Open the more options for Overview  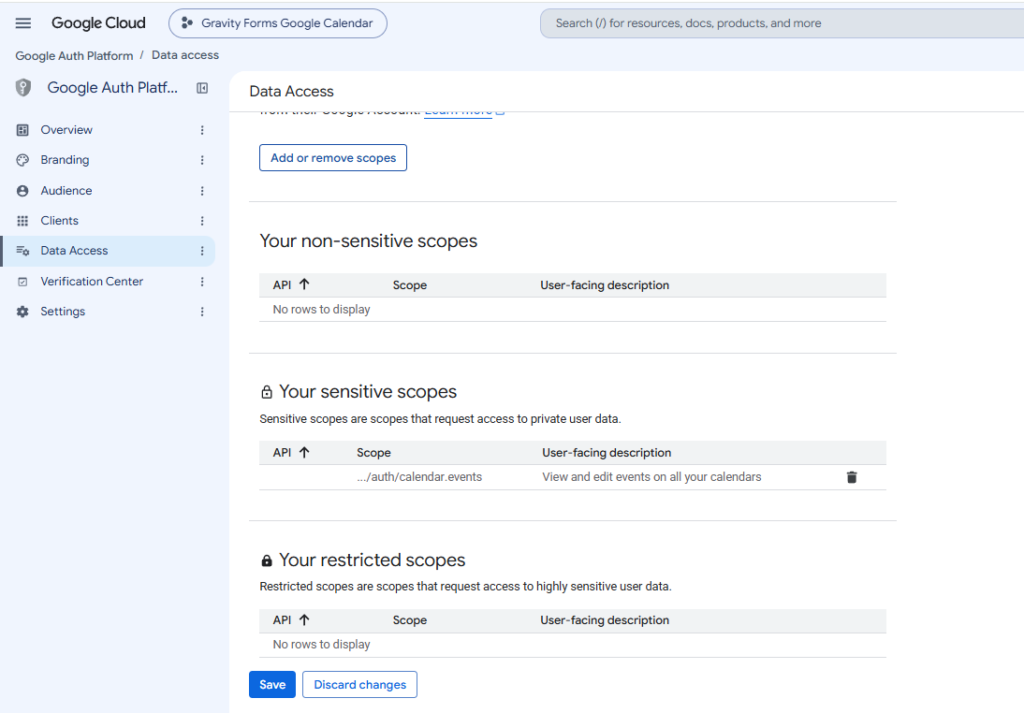(202, 130)
